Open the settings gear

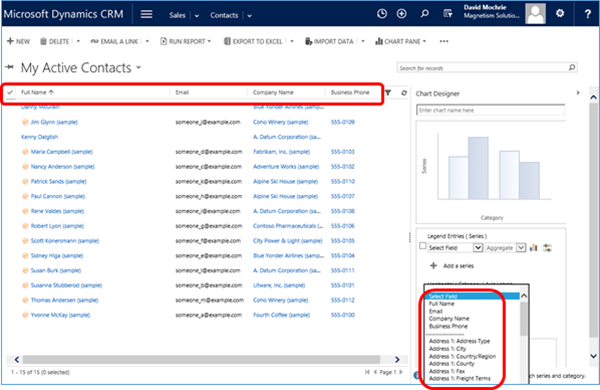560,14
